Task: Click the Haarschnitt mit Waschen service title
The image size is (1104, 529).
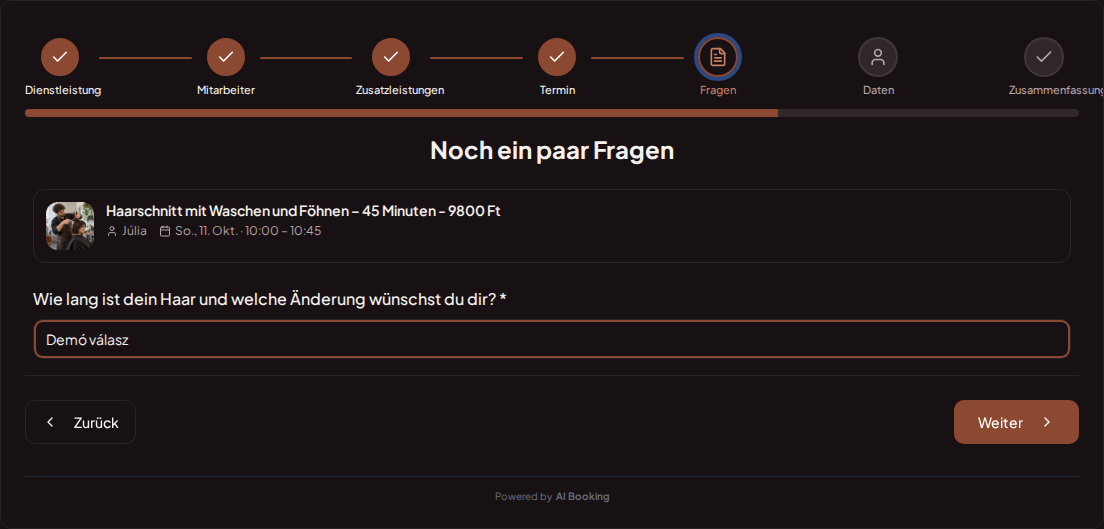Action: pyautogui.click(x=303, y=211)
